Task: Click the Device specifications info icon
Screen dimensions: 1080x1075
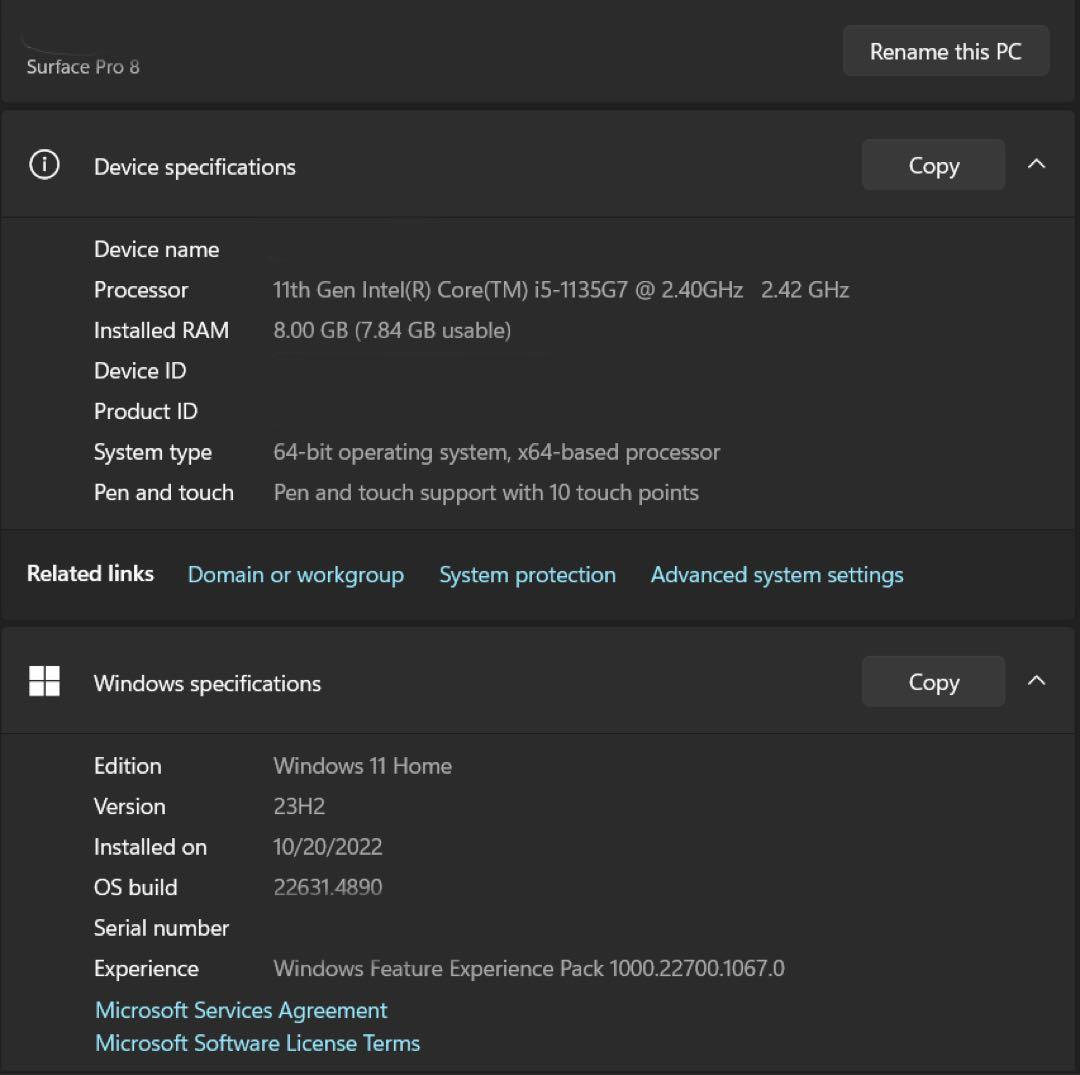Action: [43, 165]
